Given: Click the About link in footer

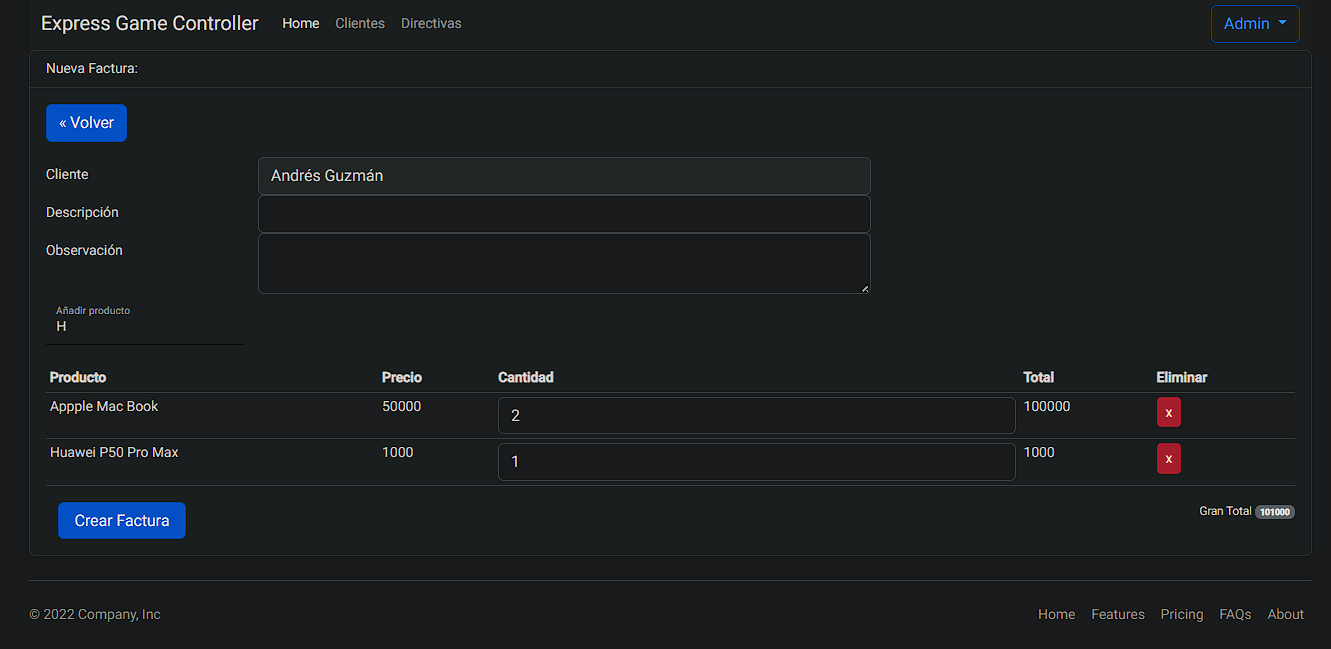Looking at the screenshot, I should [1285, 614].
